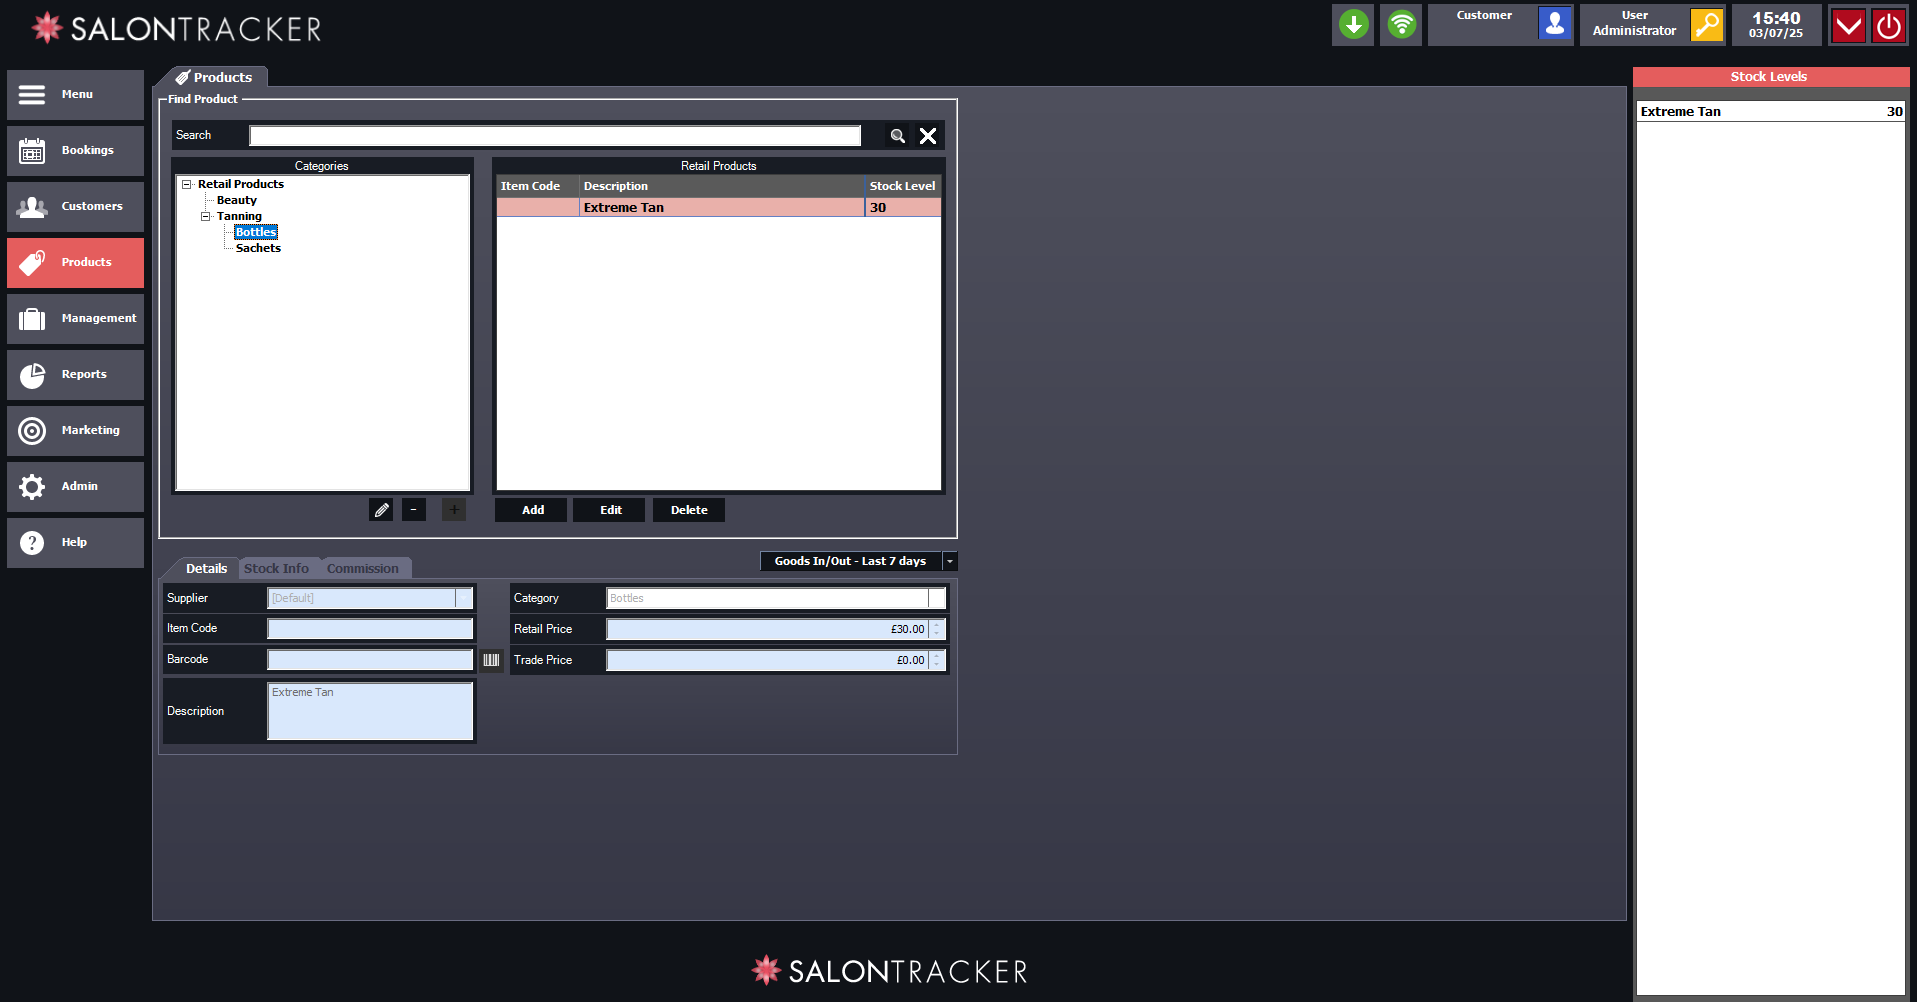1918x1005 pixels.
Task: Open the Reports pie chart section
Action: pyautogui.click(x=75, y=375)
